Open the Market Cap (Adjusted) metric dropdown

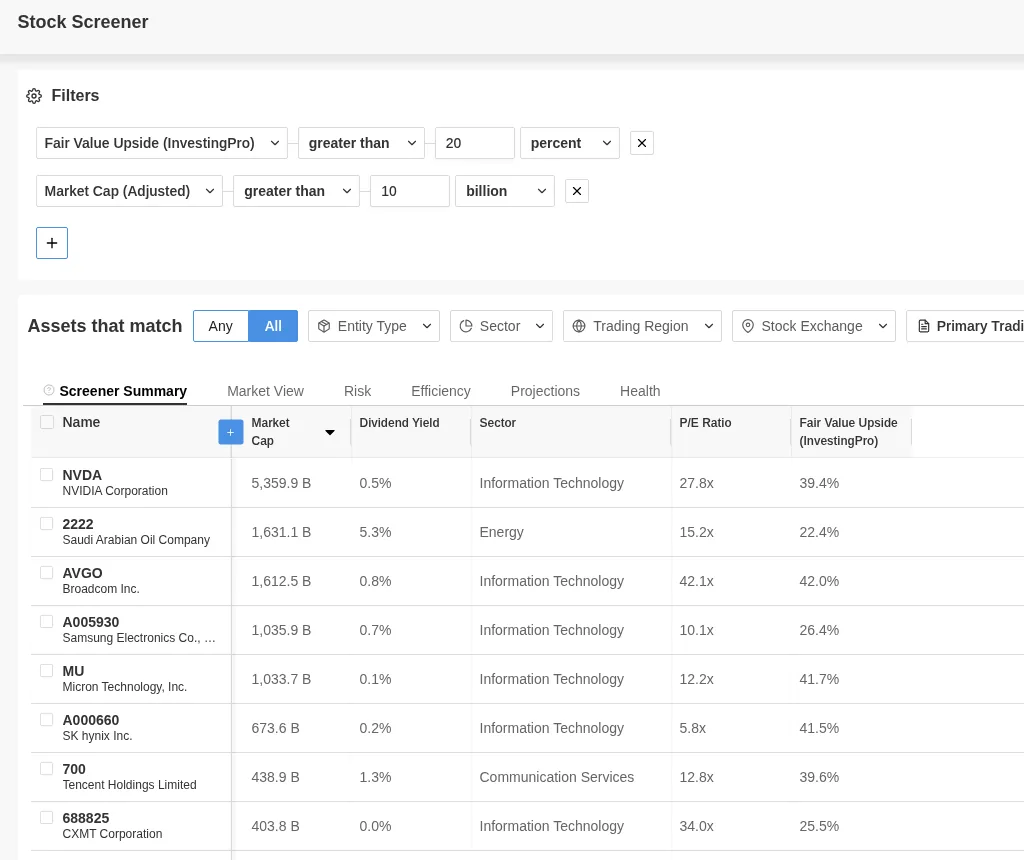[x=129, y=191]
